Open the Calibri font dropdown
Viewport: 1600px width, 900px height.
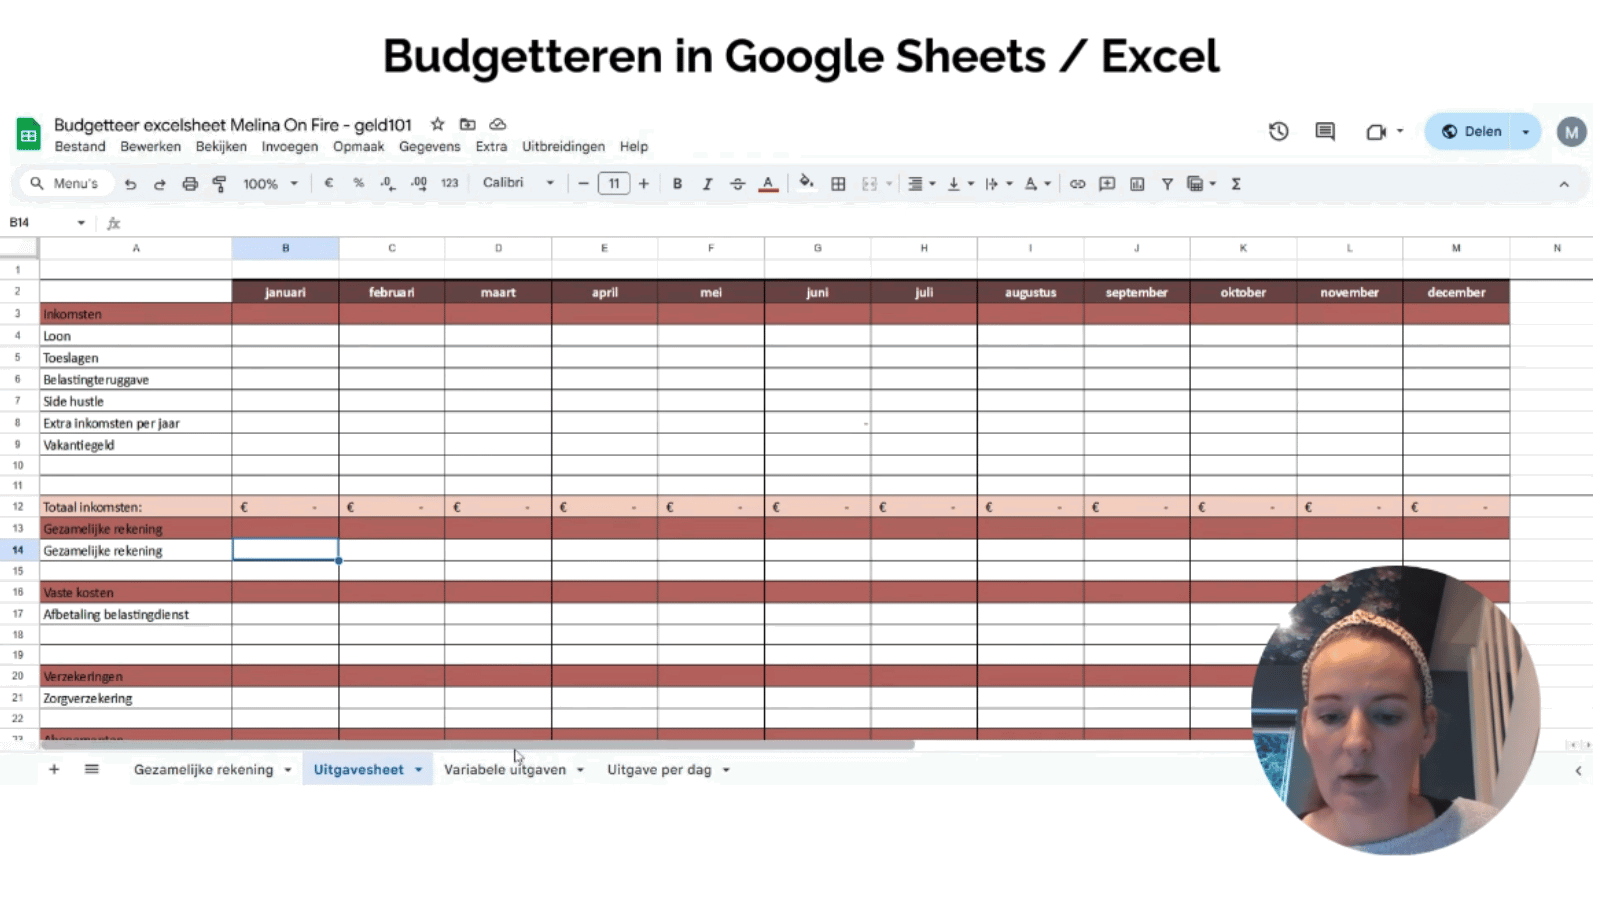[518, 183]
